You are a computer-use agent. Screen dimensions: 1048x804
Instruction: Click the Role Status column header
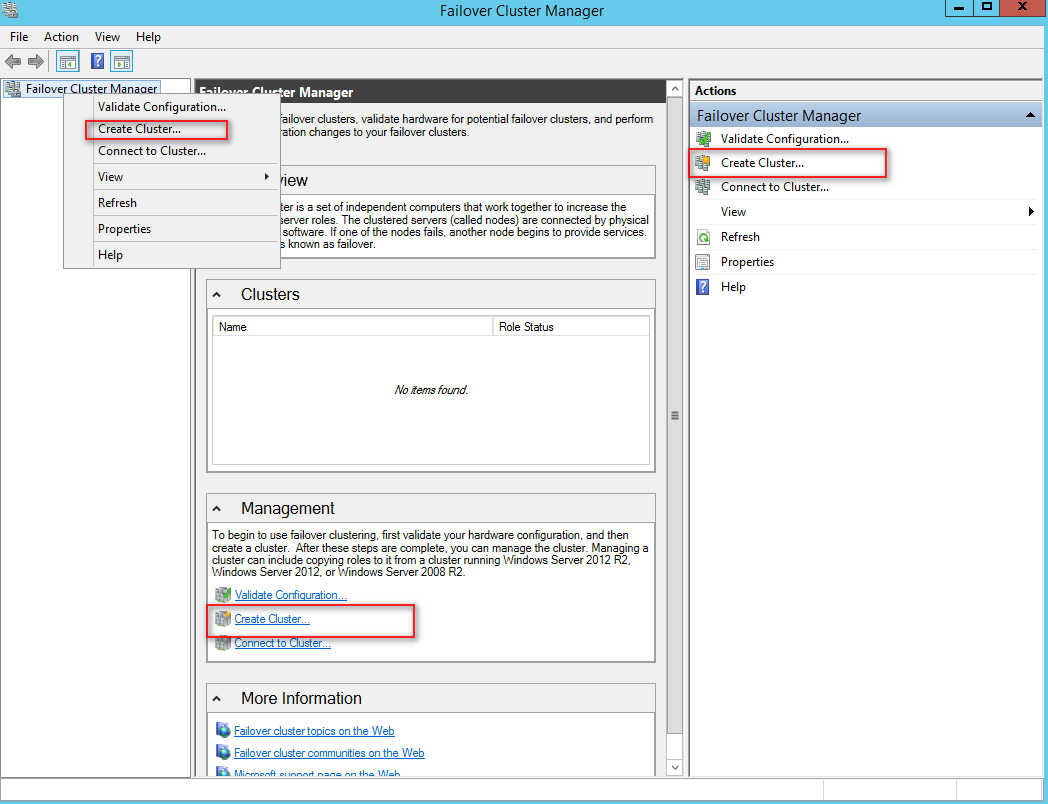tap(571, 327)
